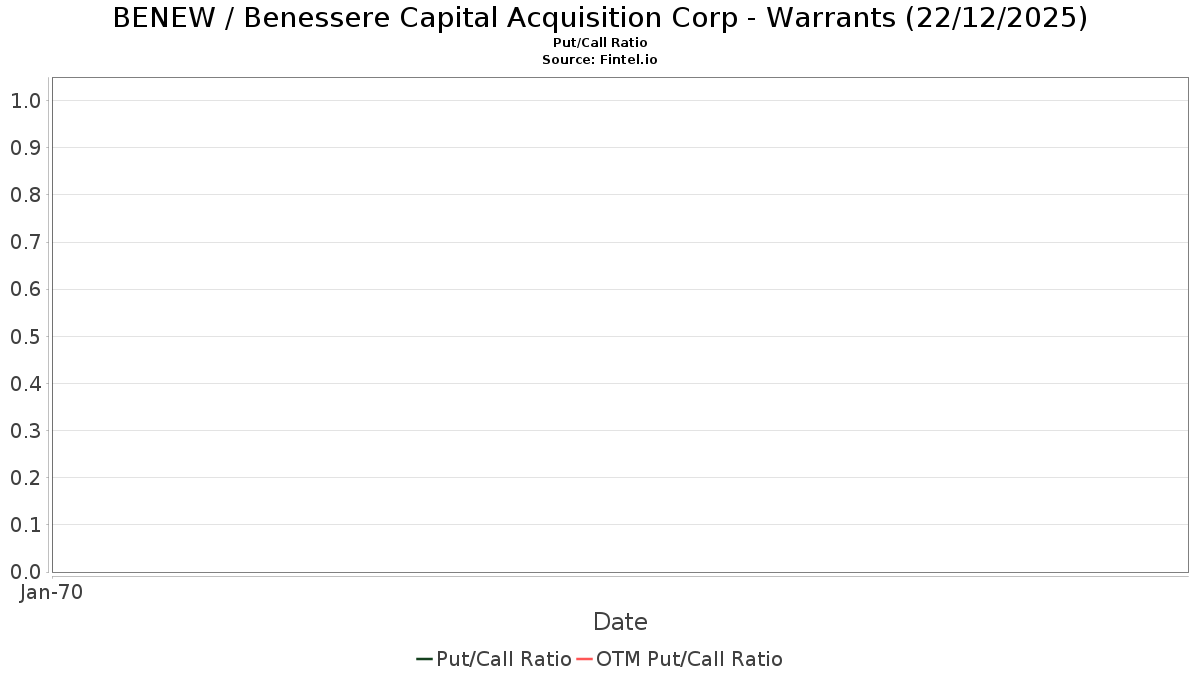The height and width of the screenshot is (675, 1200).
Task: Click the red OTM legend line marker
Action: (585, 659)
